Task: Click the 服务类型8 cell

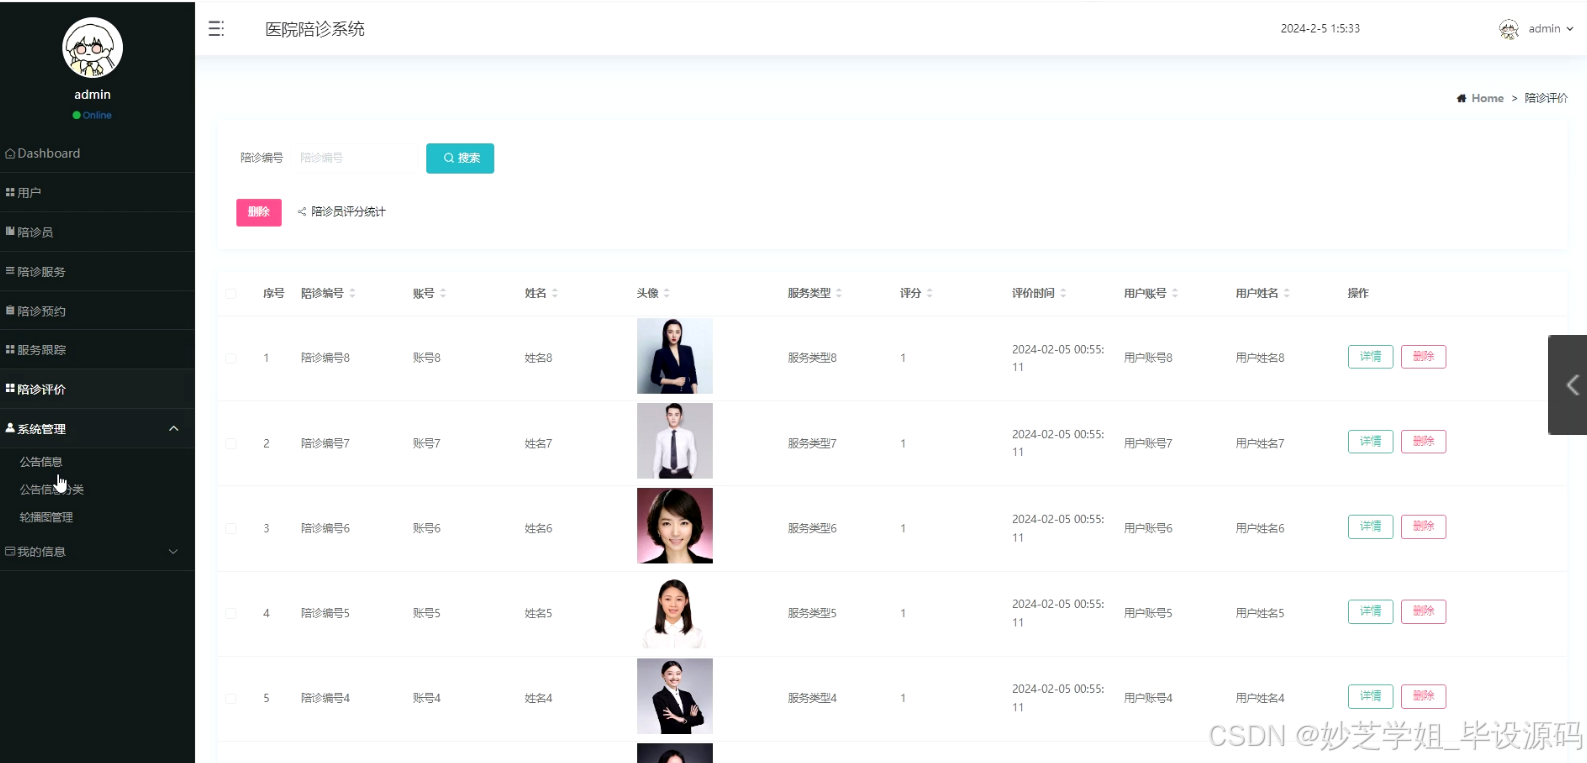Action: (x=812, y=358)
